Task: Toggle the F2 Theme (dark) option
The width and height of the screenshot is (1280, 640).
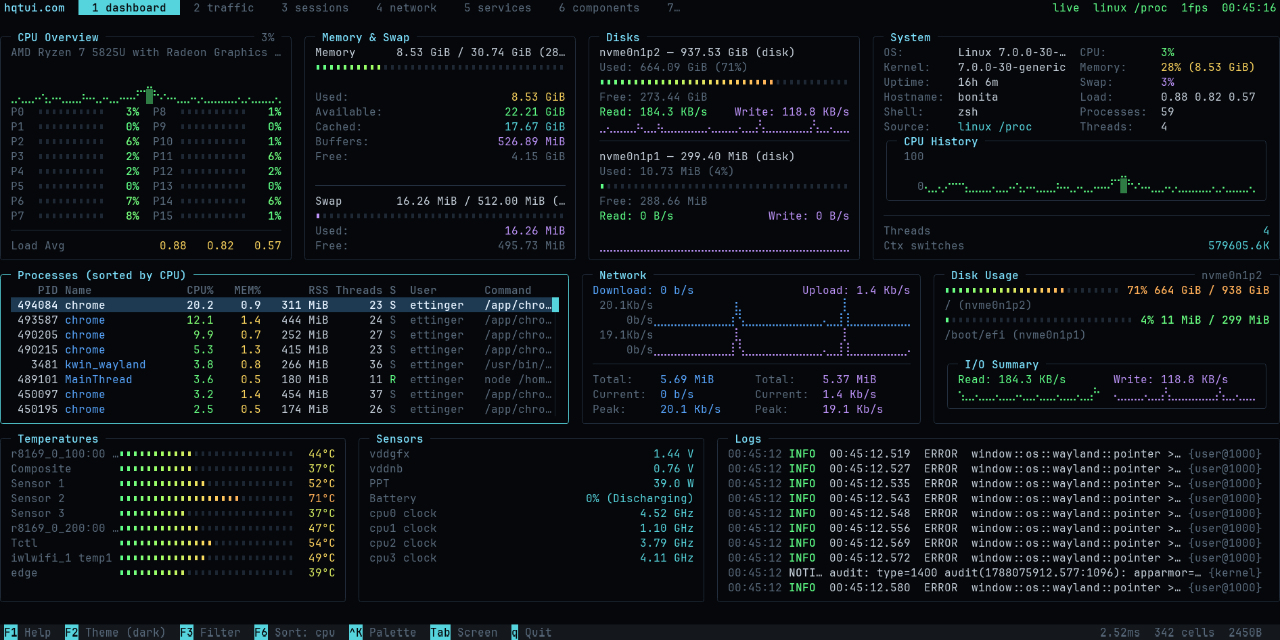Action: [x=116, y=633]
